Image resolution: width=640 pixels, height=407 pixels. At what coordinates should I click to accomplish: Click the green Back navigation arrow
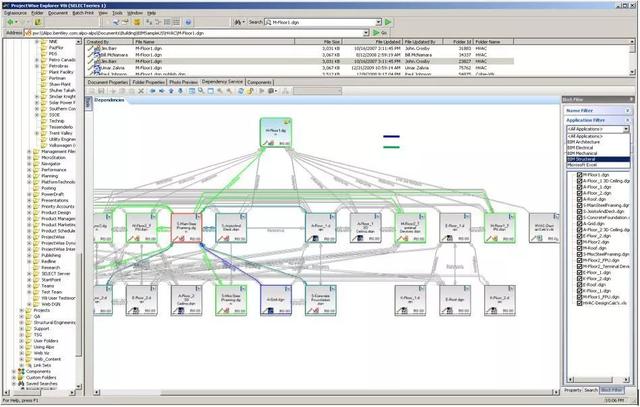point(11,22)
